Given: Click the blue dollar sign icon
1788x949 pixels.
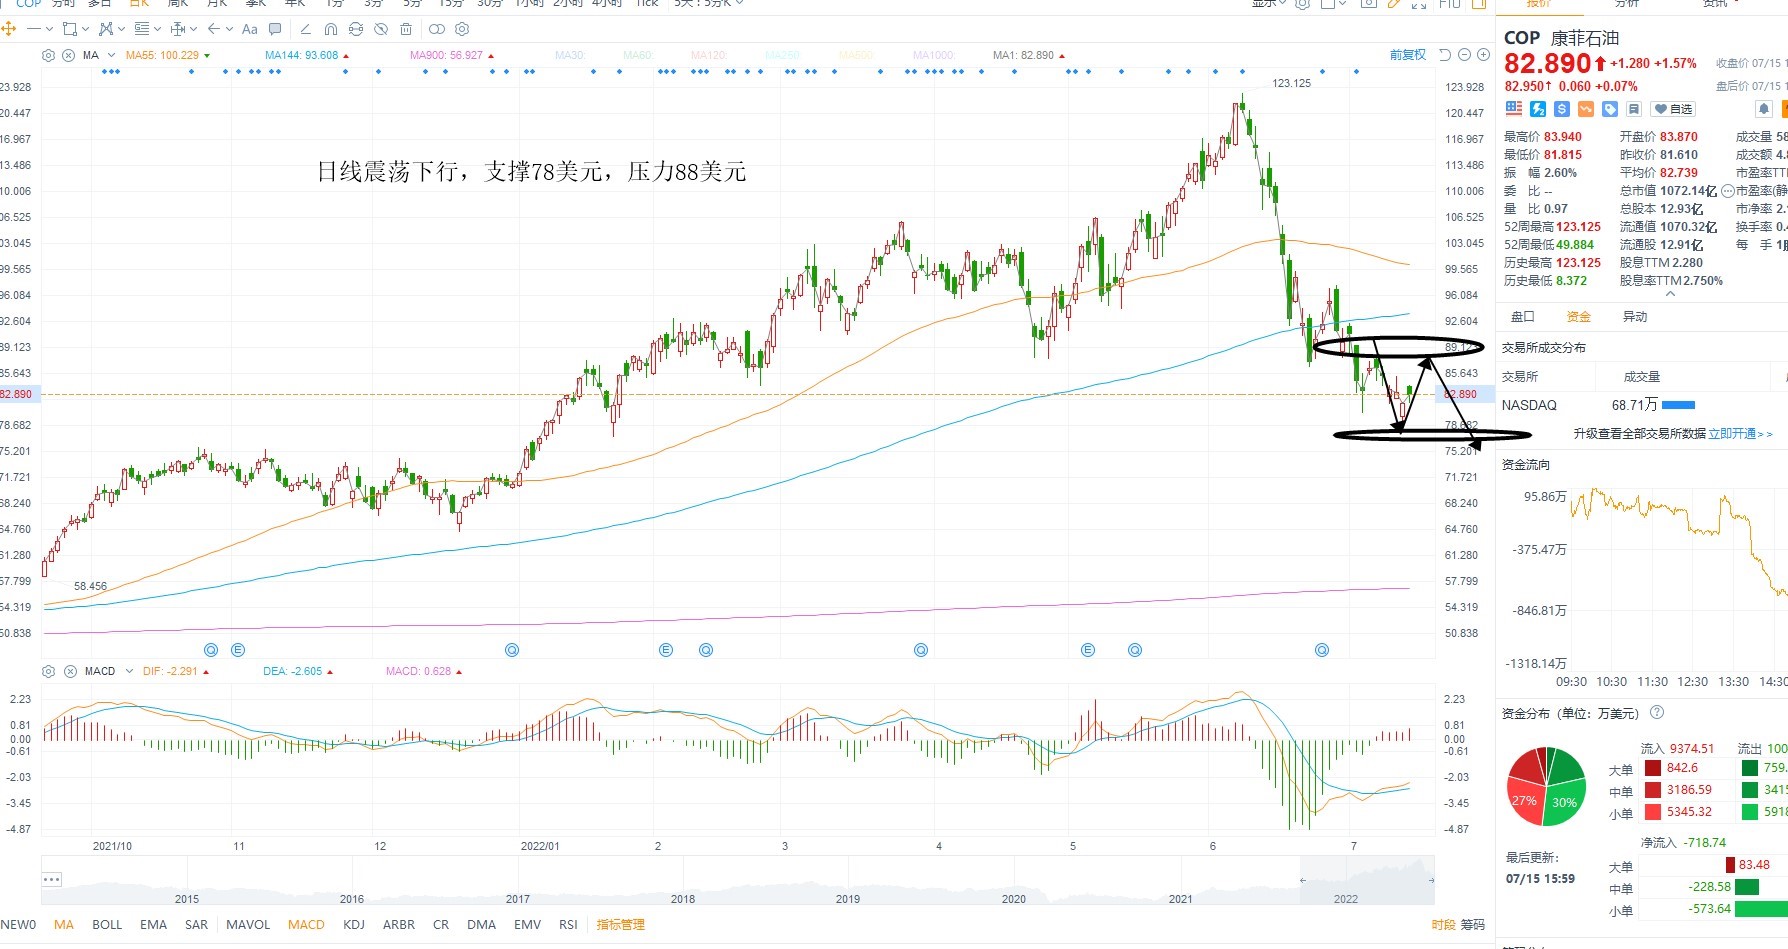Looking at the screenshot, I should [x=1562, y=109].
